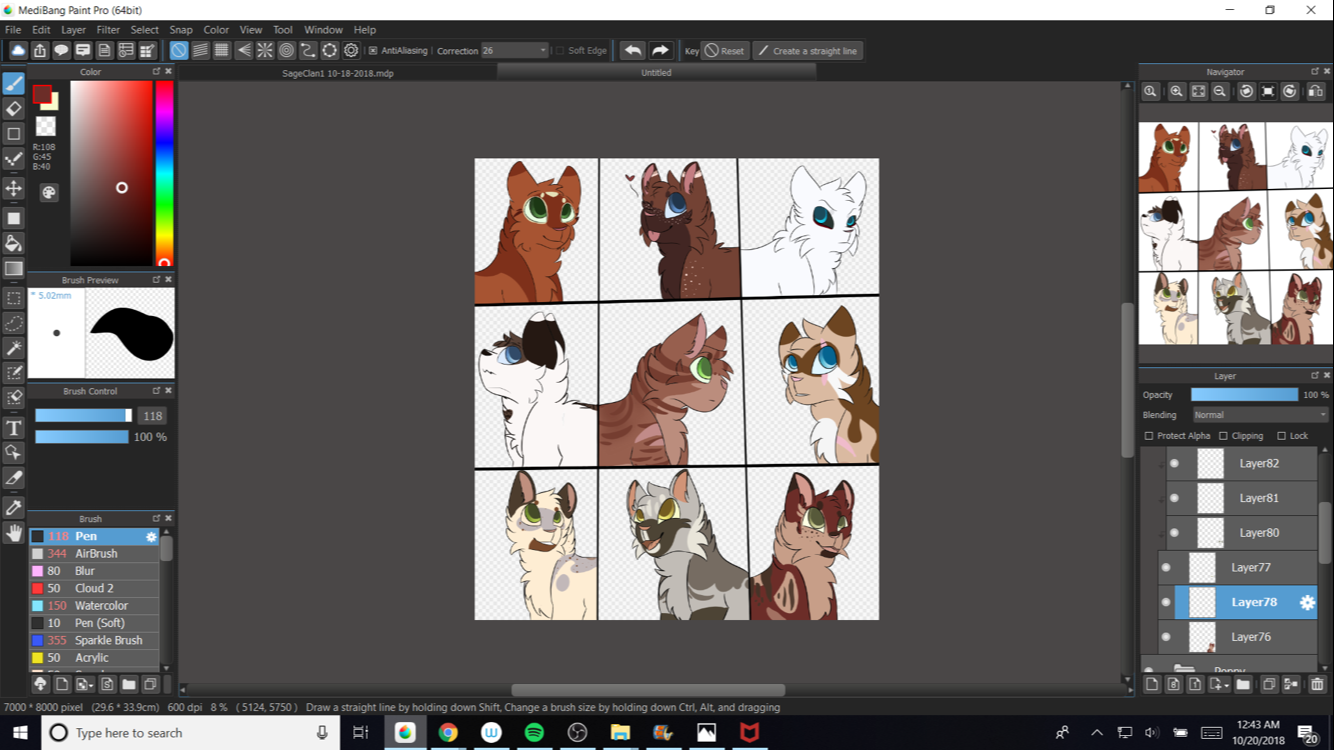Select the Move tool
This screenshot has height=750, width=1334.
click(x=14, y=188)
